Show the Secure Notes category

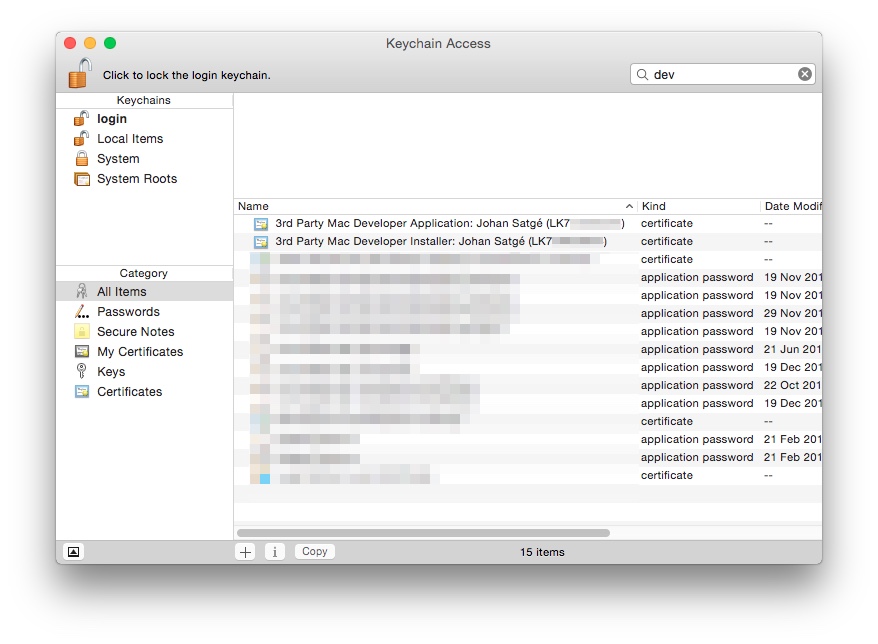[x=135, y=332]
